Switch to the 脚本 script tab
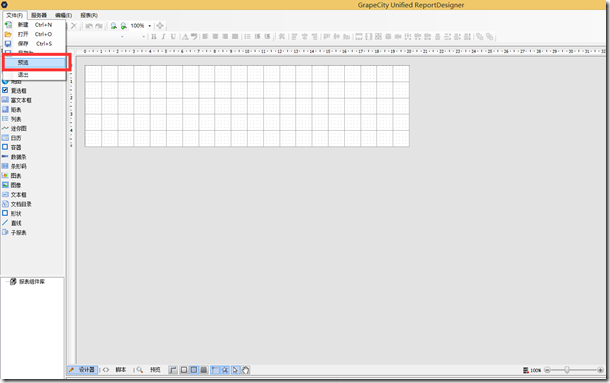Viewport: 610px width, 383px height. pyautogui.click(x=115, y=370)
